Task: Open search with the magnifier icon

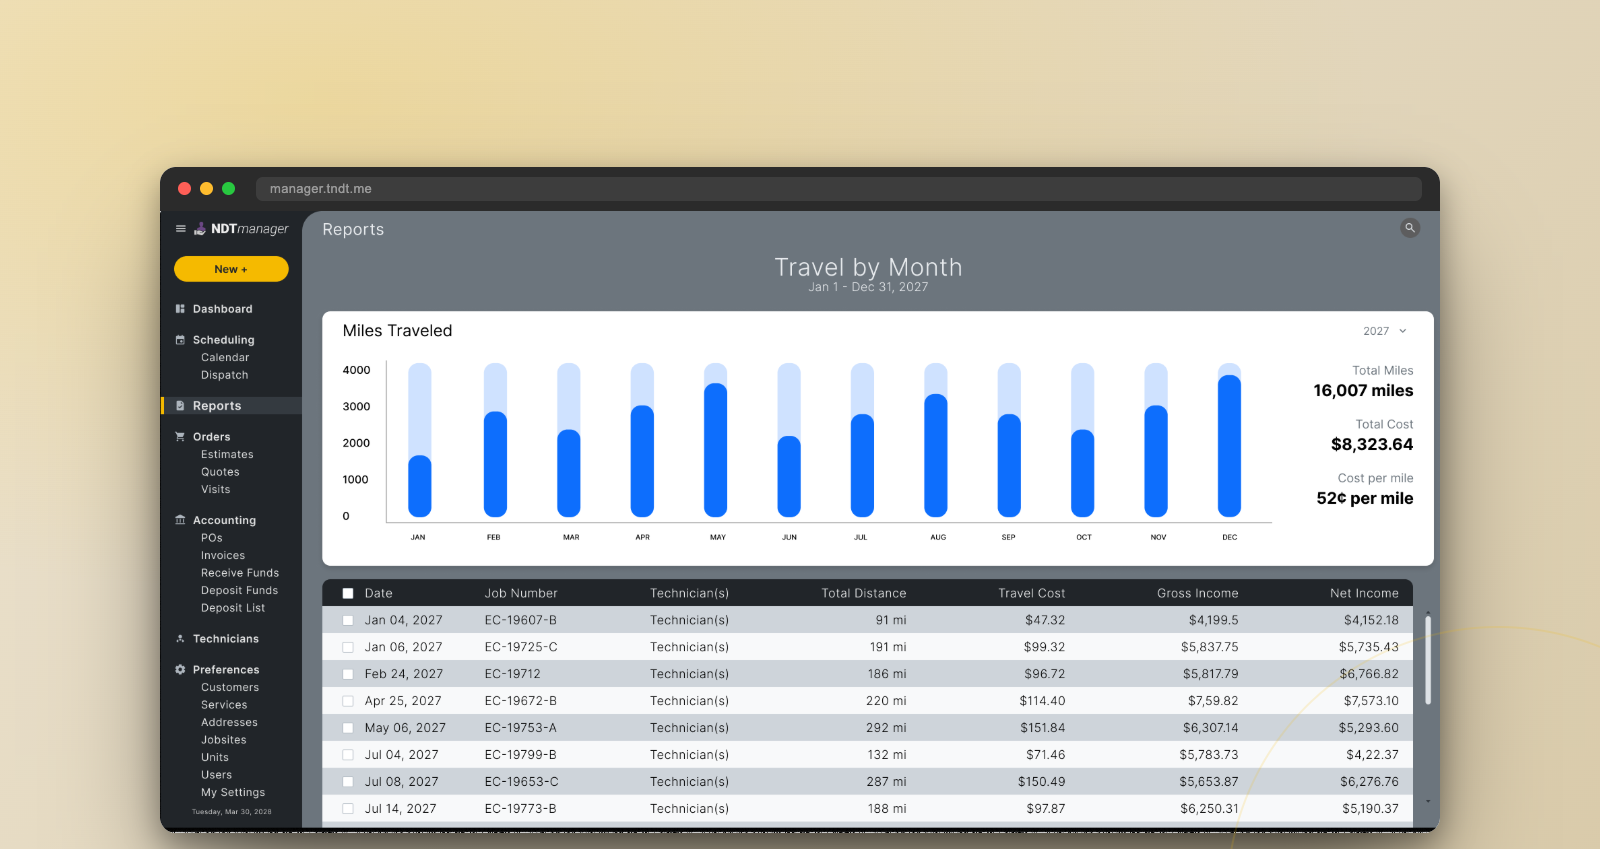Action: click(1410, 228)
